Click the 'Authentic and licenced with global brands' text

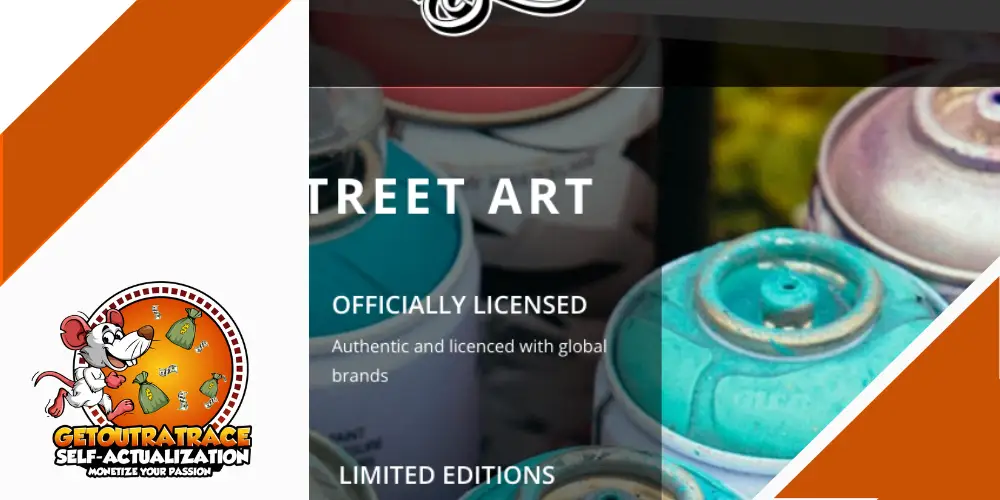469,361
